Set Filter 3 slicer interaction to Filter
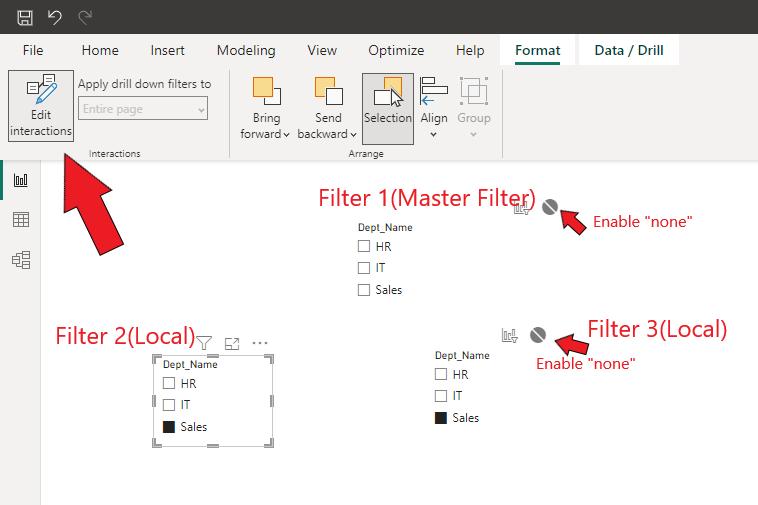This screenshot has width=758, height=505. (x=510, y=335)
